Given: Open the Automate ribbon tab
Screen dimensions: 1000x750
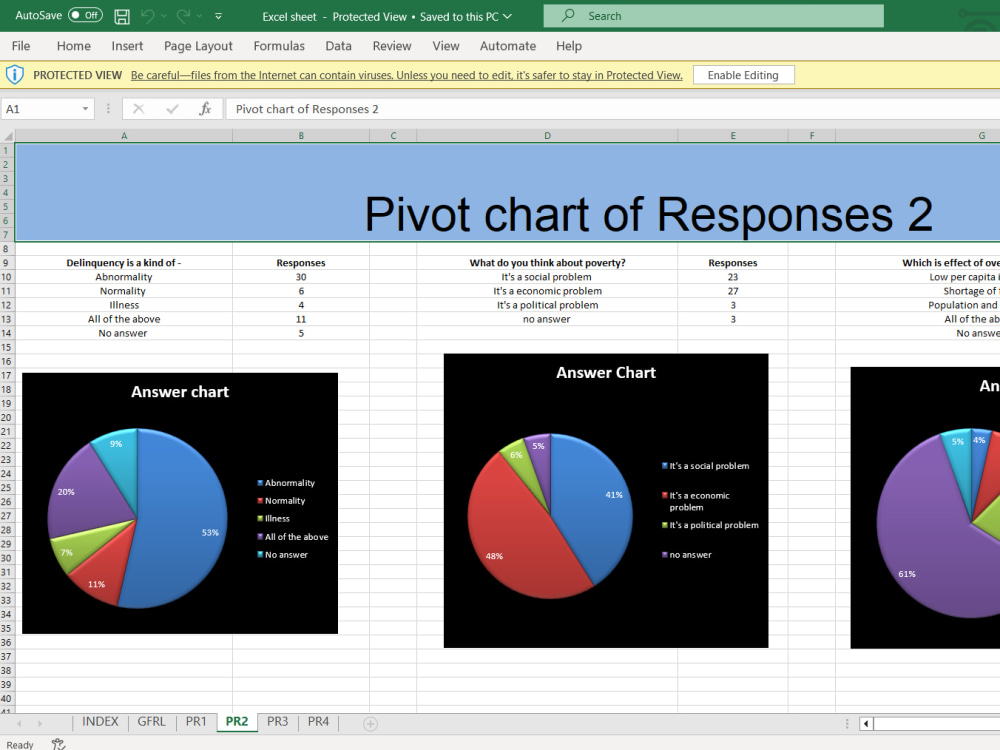Looking at the screenshot, I should tap(508, 46).
